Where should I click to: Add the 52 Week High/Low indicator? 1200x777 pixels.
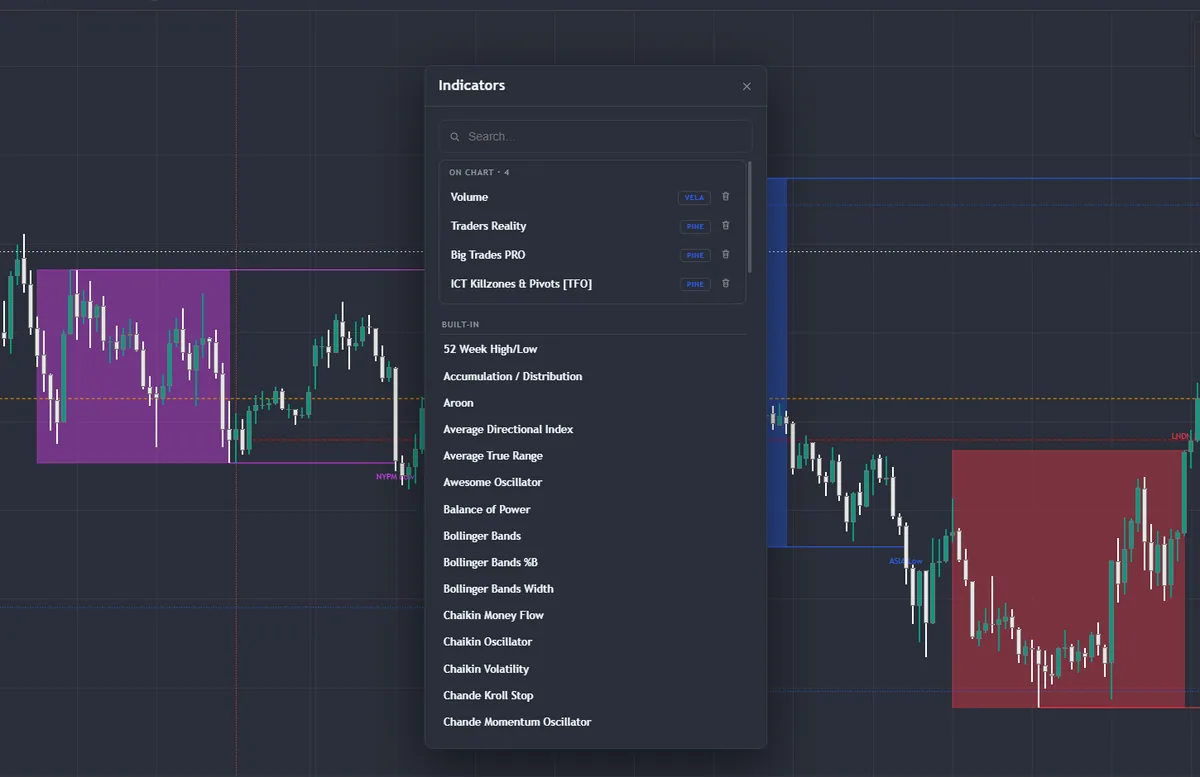[x=594, y=349]
